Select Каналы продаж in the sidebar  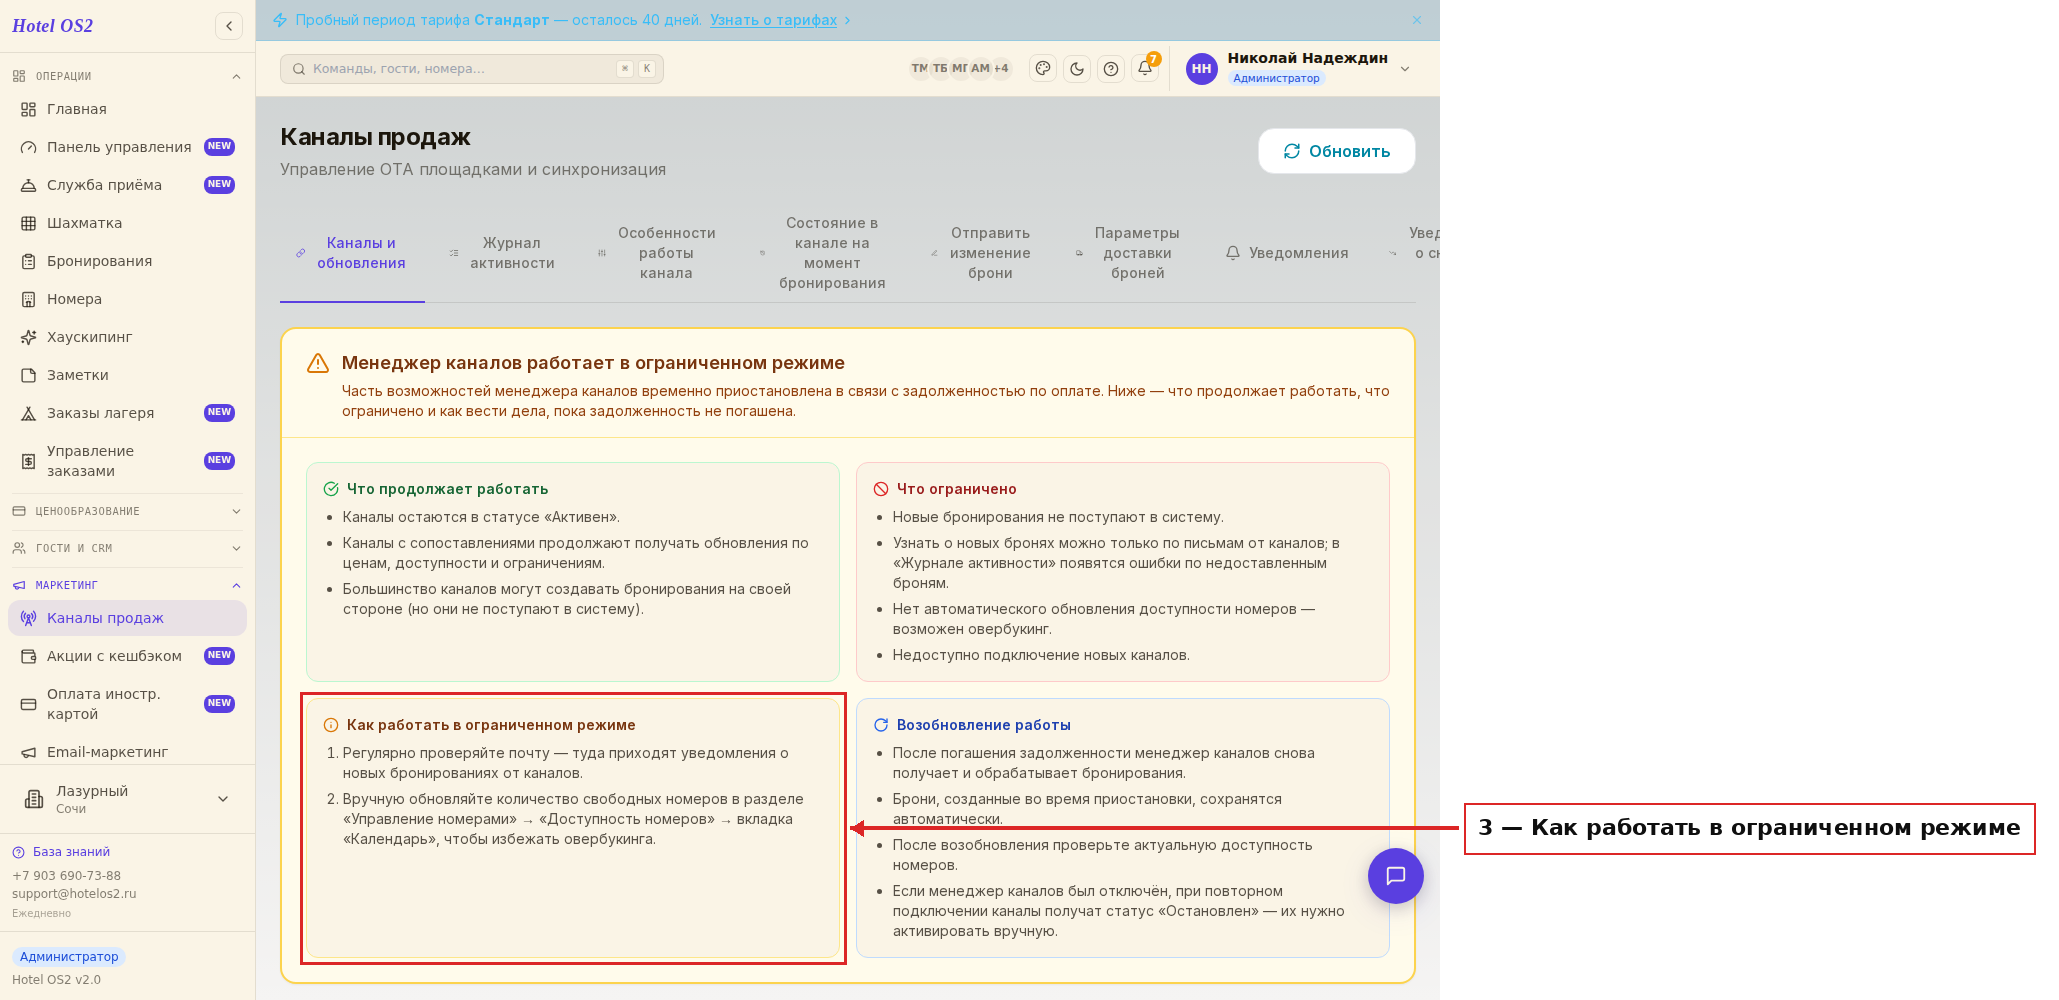127,618
